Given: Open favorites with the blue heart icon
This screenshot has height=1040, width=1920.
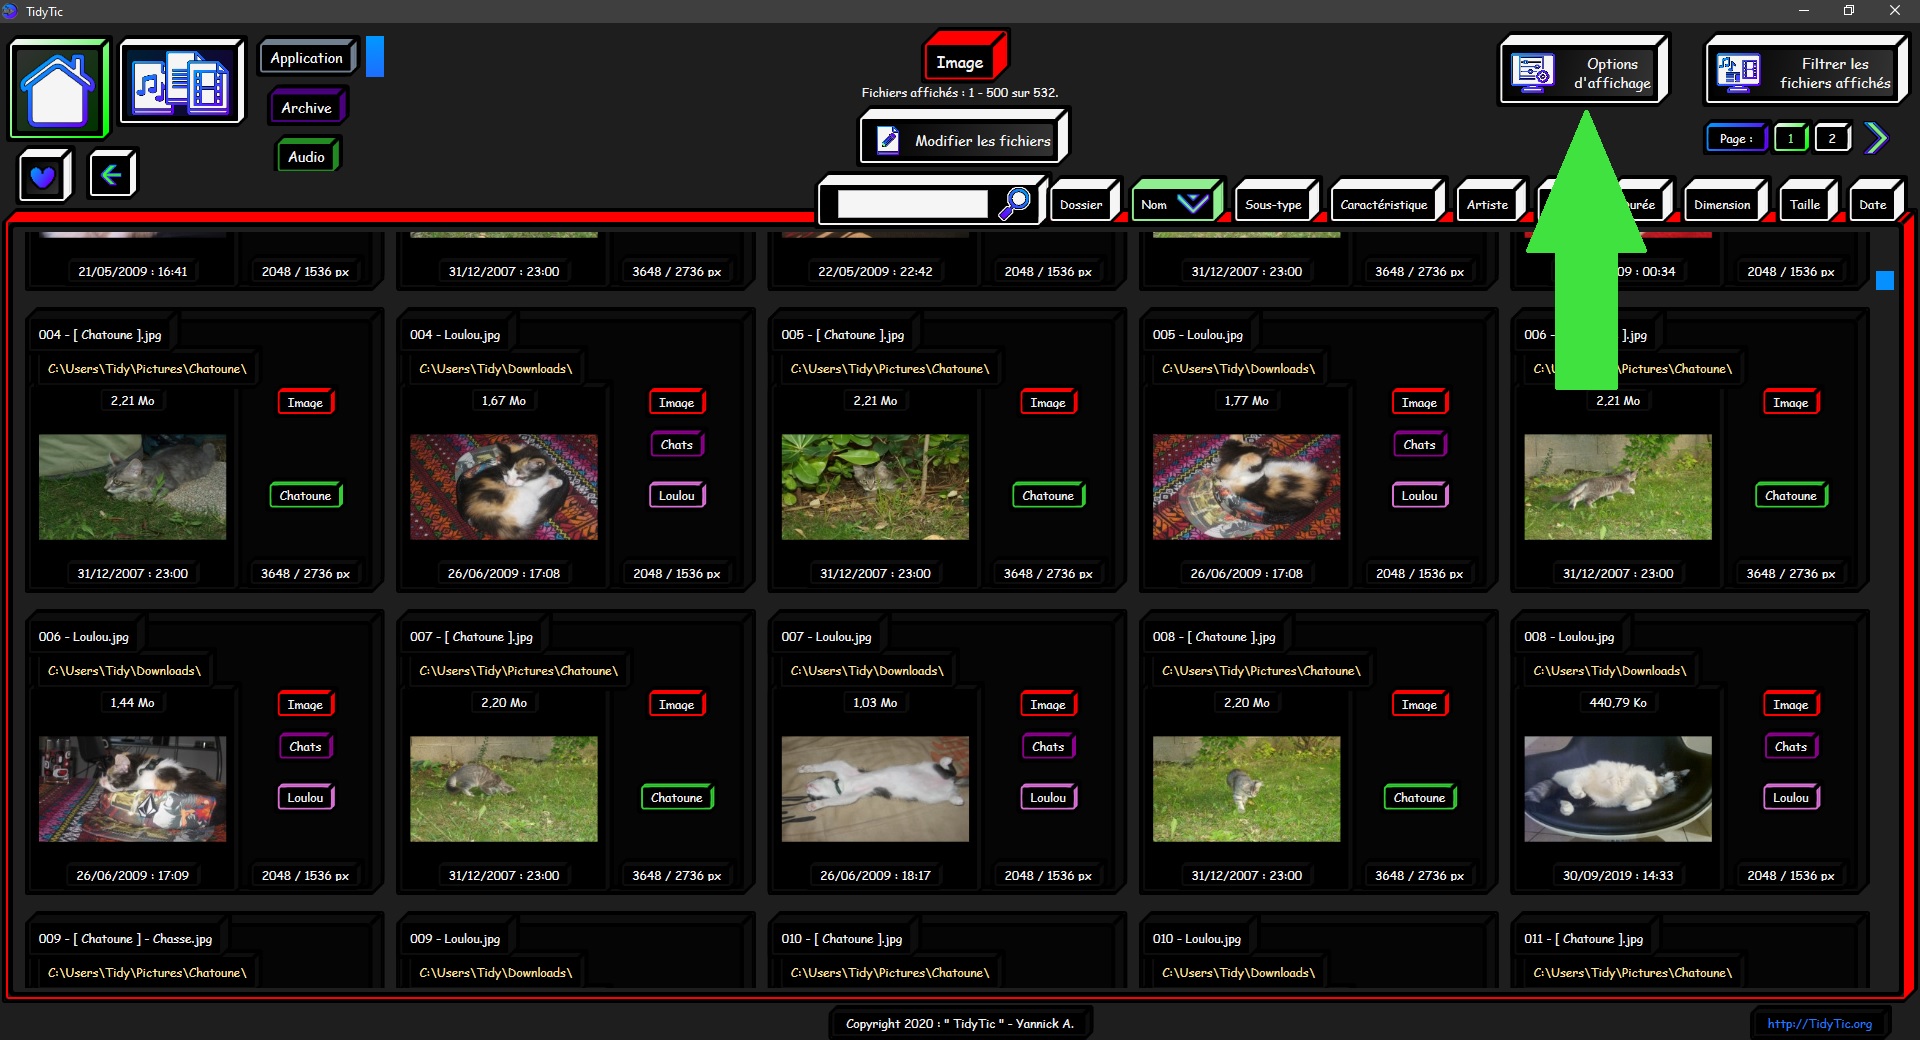Looking at the screenshot, I should point(43,176).
